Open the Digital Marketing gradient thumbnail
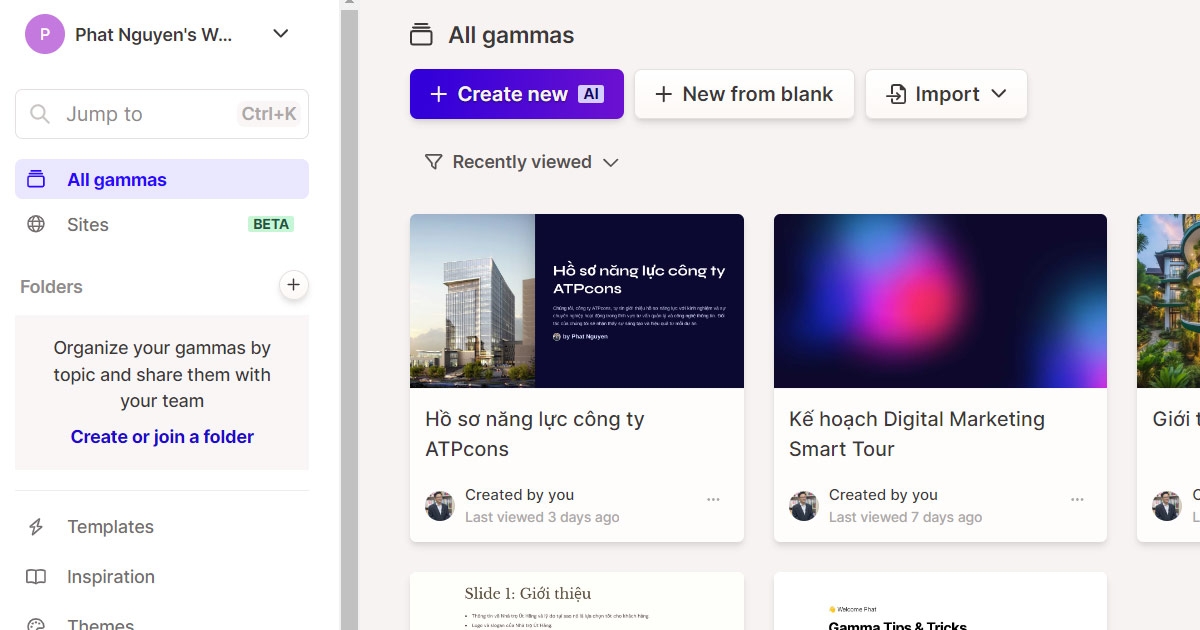 click(x=940, y=301)
